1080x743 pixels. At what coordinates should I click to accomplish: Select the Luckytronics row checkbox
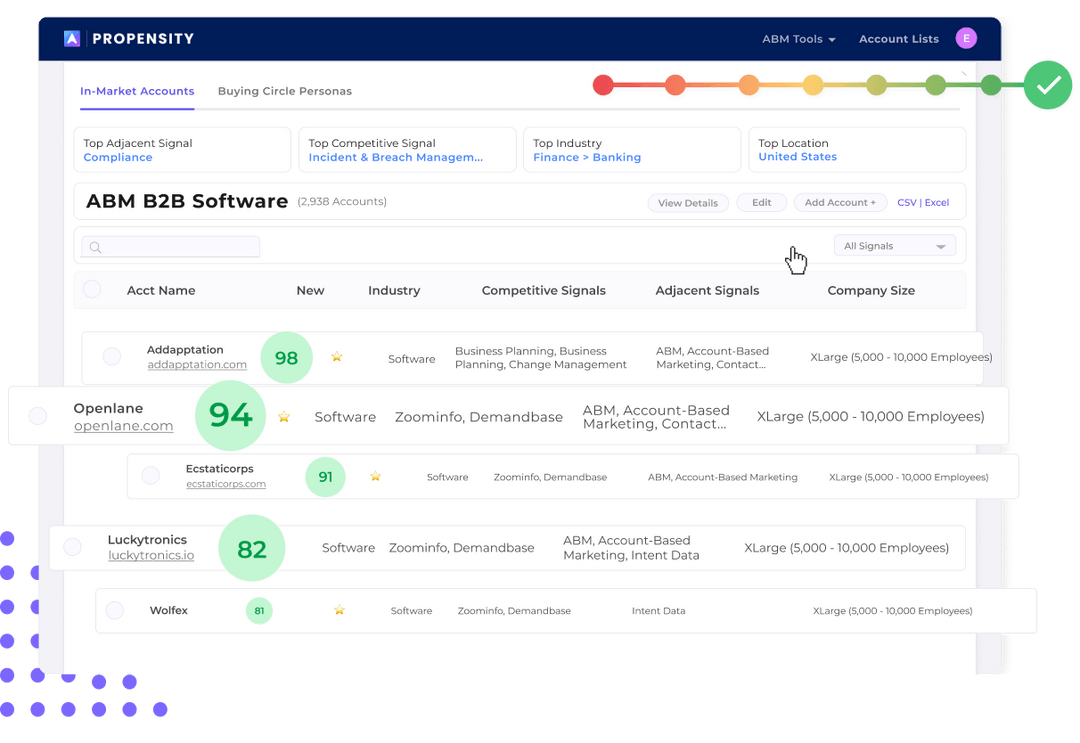[x=72, y=547]
